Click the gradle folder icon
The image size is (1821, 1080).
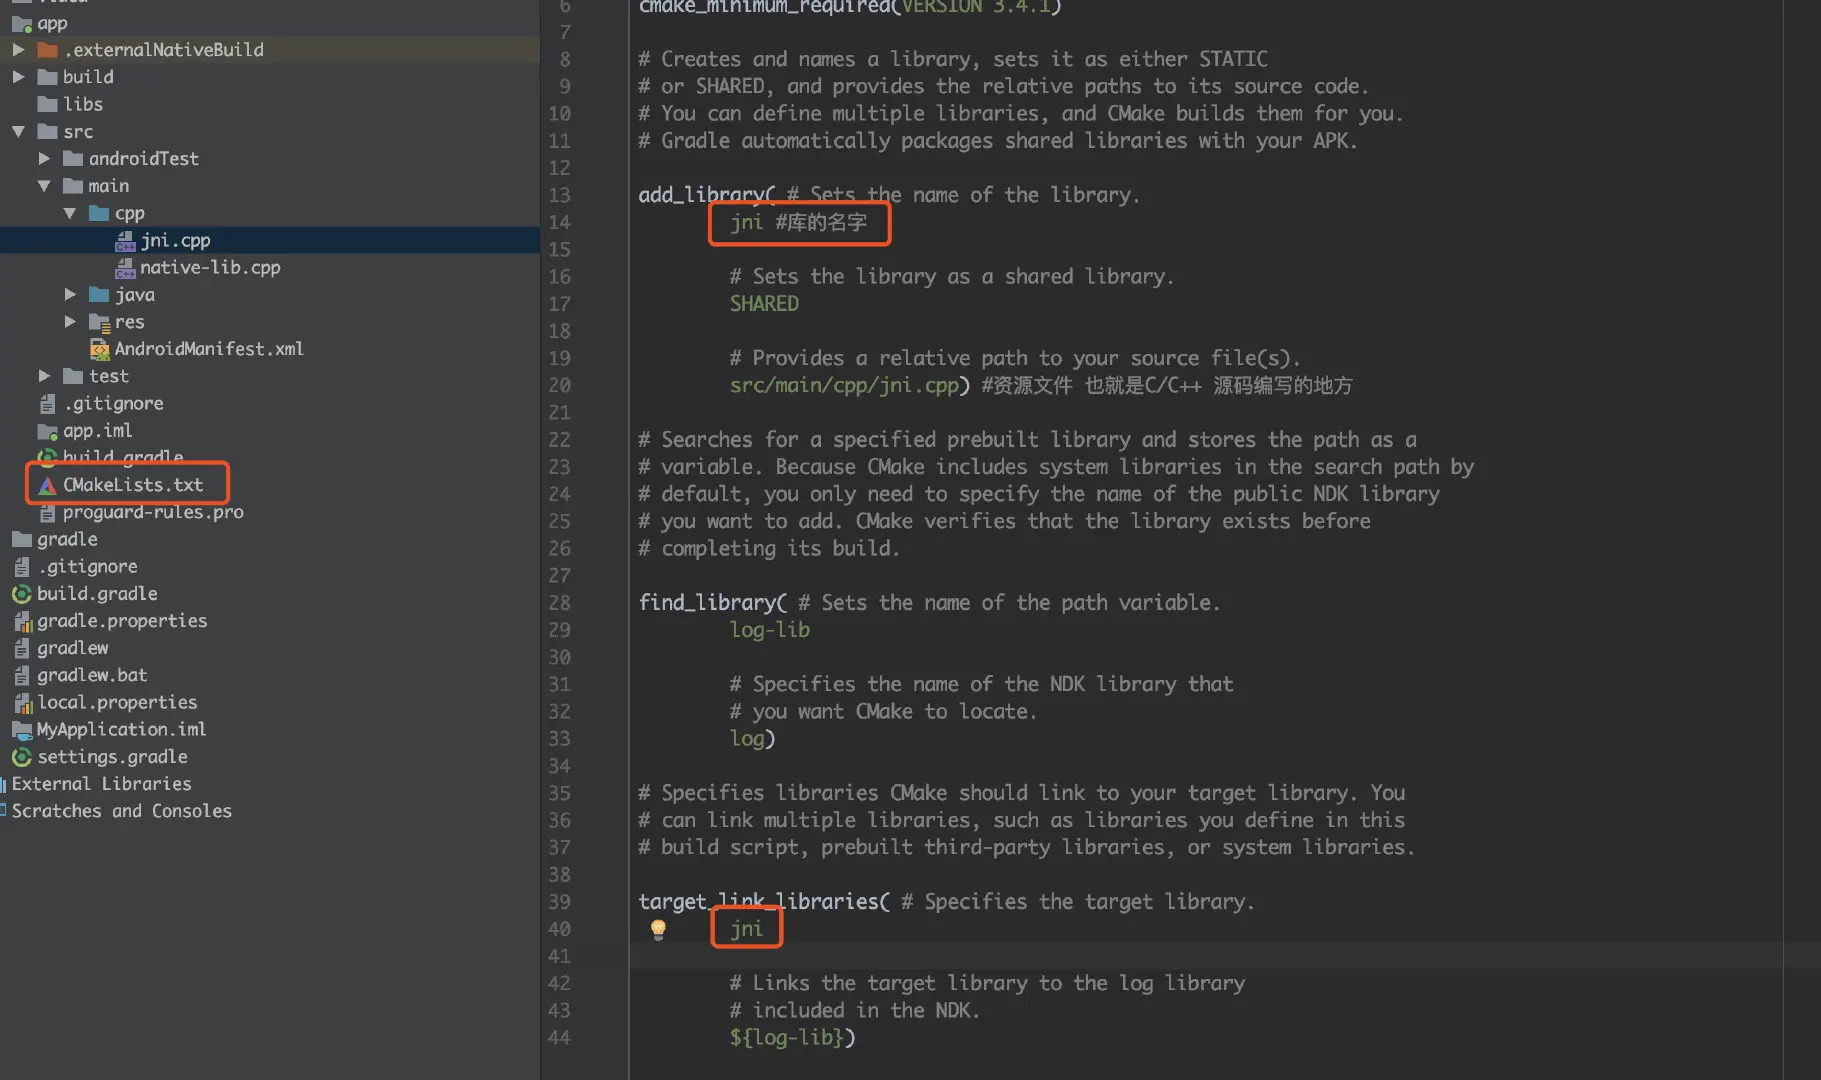pos(21,539)
